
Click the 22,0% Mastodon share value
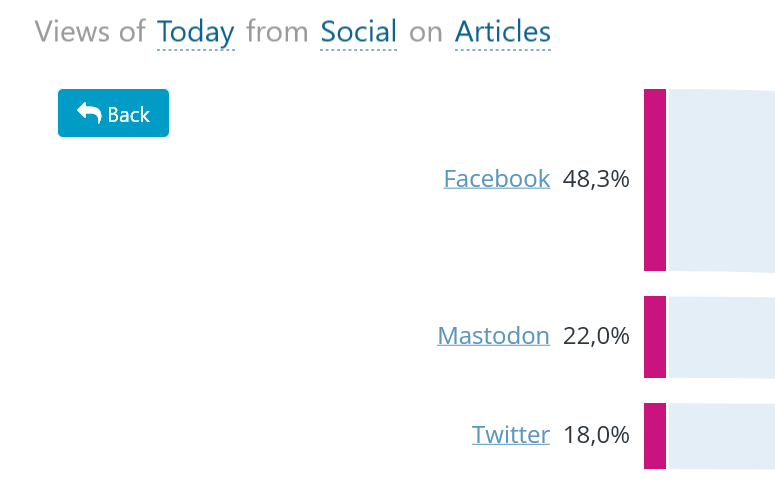(596, 336)
